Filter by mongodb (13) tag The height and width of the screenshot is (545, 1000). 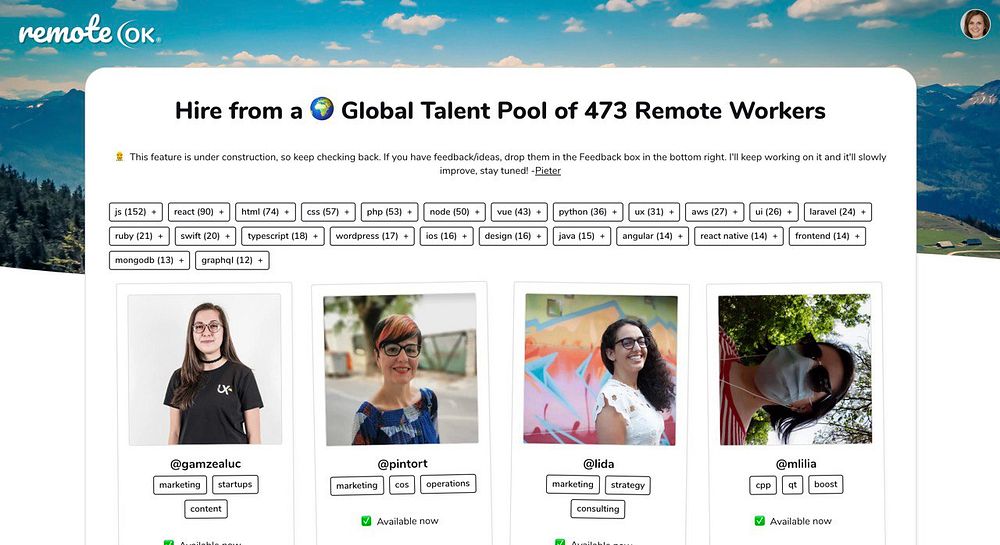pos(149,260)
